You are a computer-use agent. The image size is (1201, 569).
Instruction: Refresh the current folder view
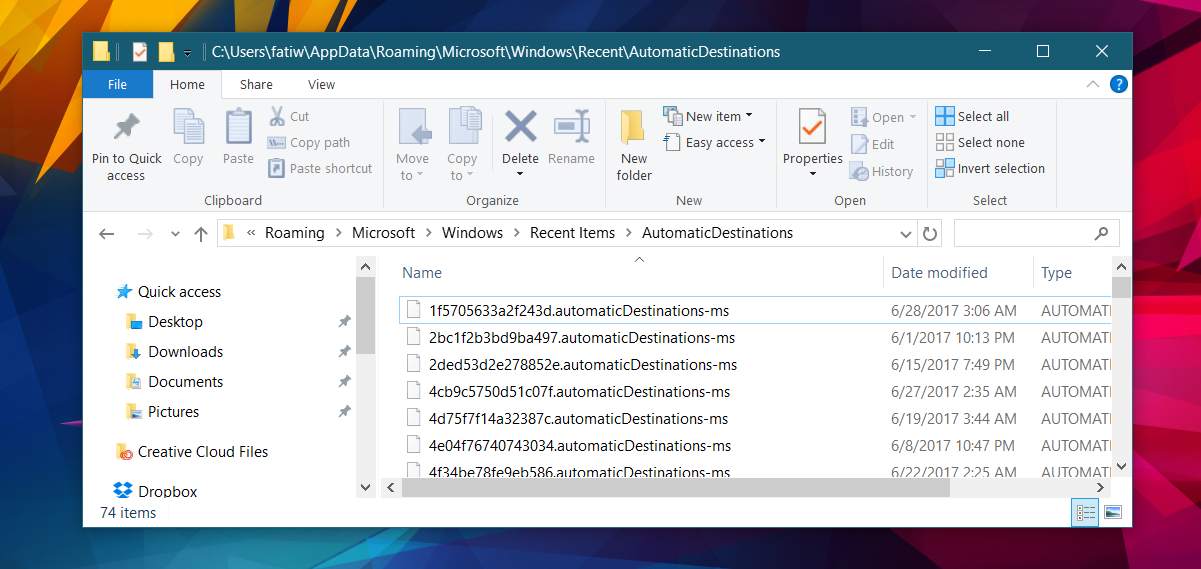(x=930, y=233)
